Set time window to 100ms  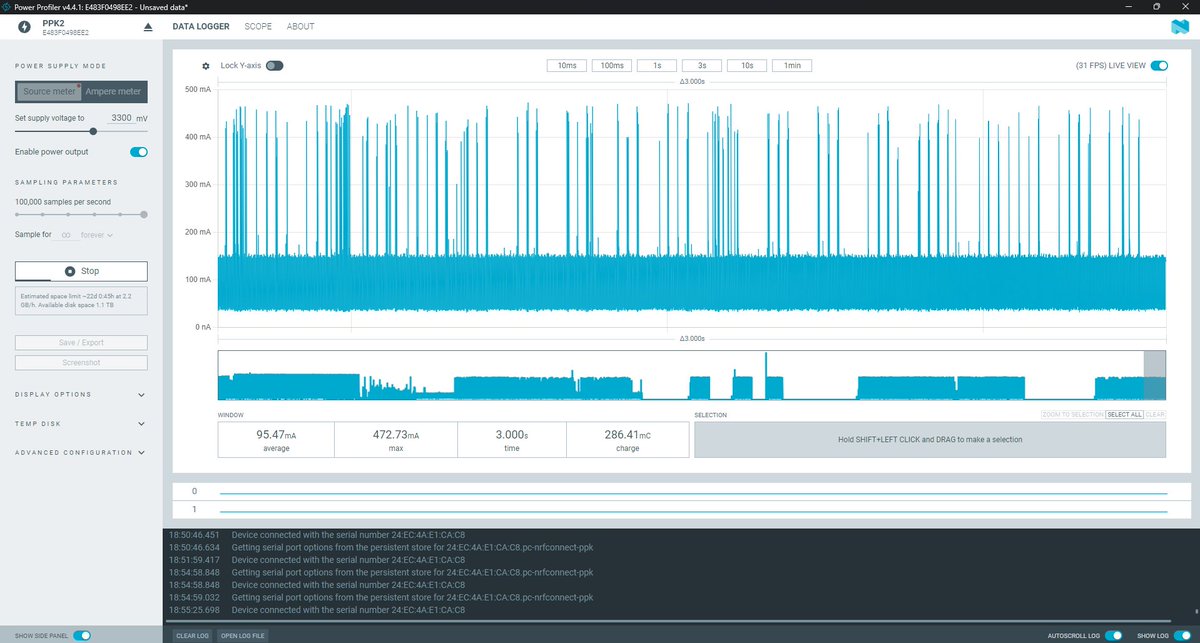[612, 66]
